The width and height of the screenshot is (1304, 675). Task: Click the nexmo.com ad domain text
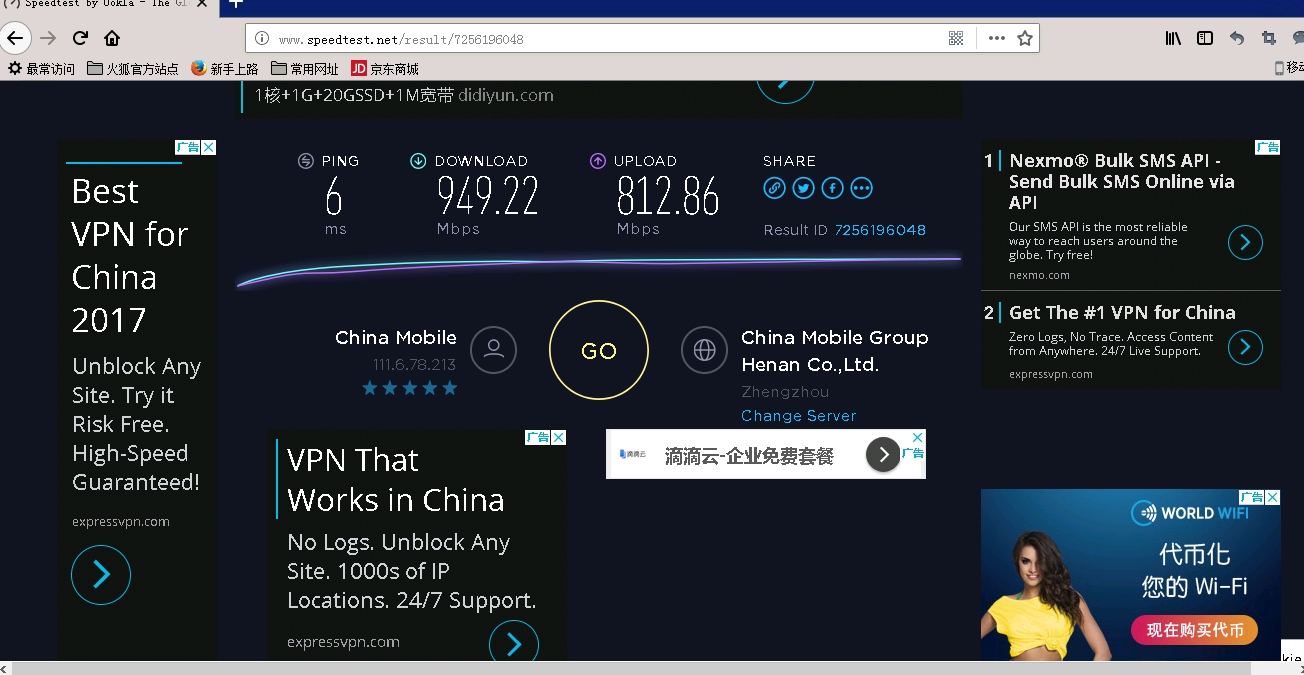click(1039, 275)
